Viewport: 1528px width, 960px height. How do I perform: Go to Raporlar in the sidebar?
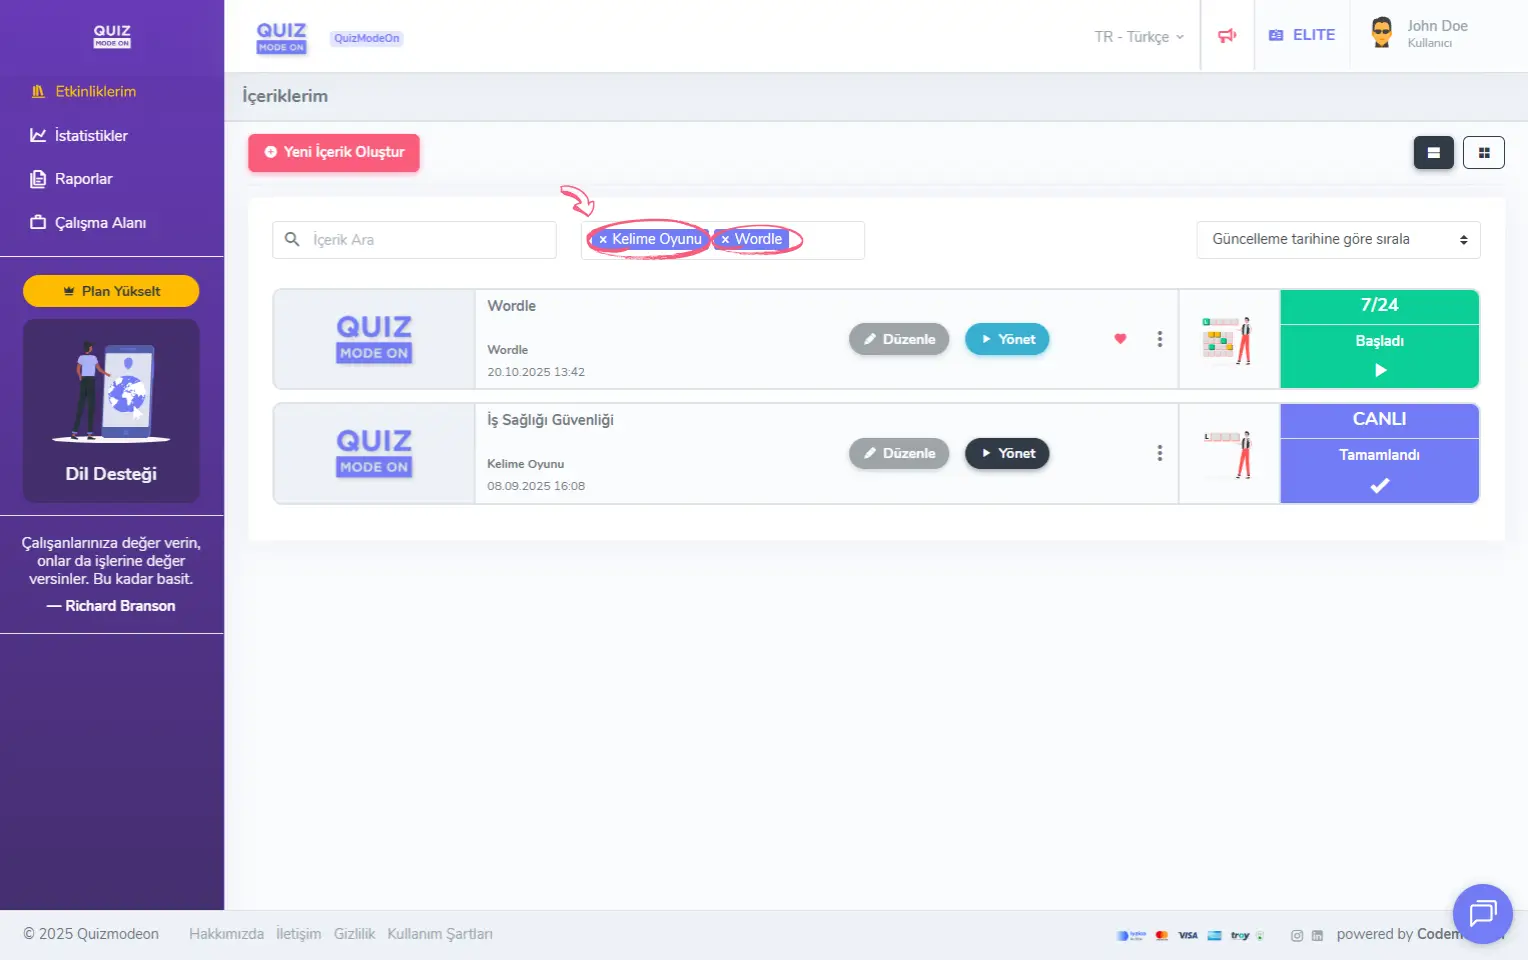[83, 179]
